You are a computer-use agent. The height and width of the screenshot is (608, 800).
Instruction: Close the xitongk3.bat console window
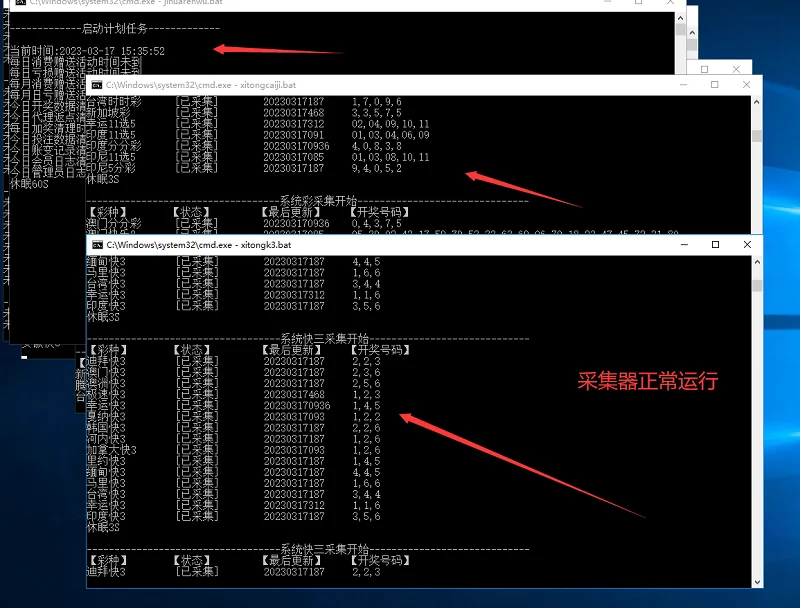(747, 245)
